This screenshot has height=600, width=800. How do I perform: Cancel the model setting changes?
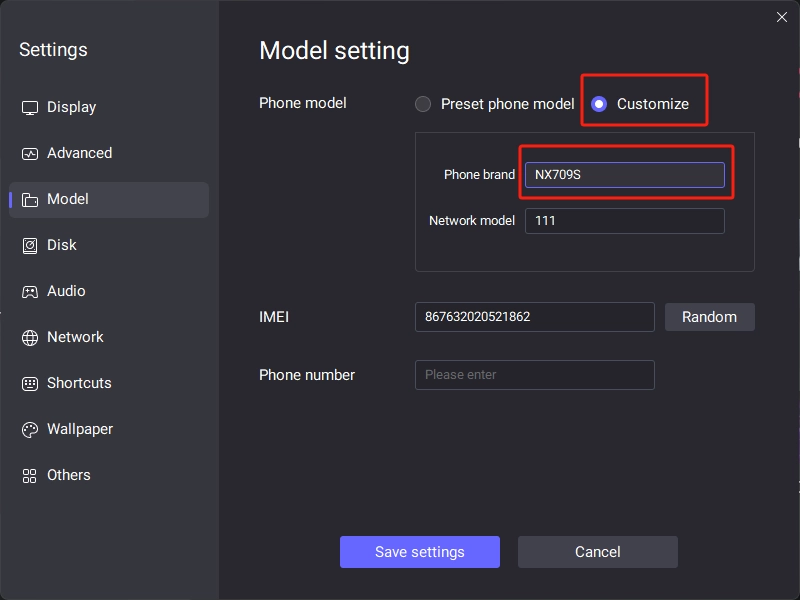(x=597, y=552)
